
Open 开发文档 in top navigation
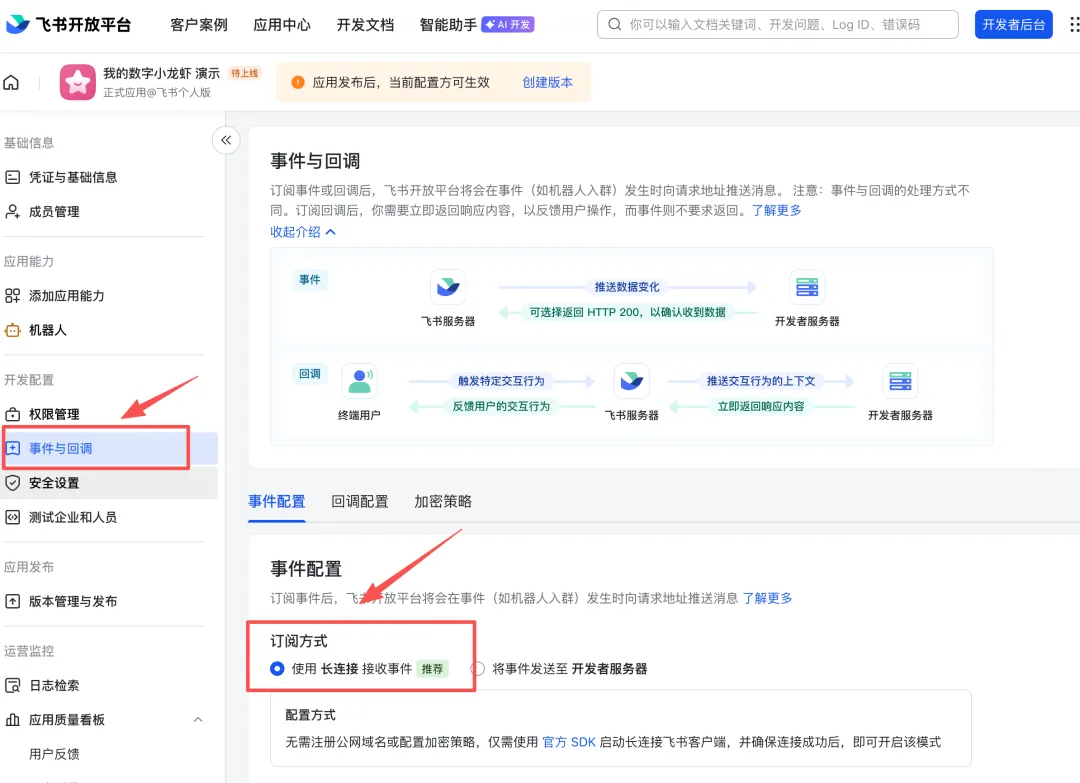(x=365, y=25)
